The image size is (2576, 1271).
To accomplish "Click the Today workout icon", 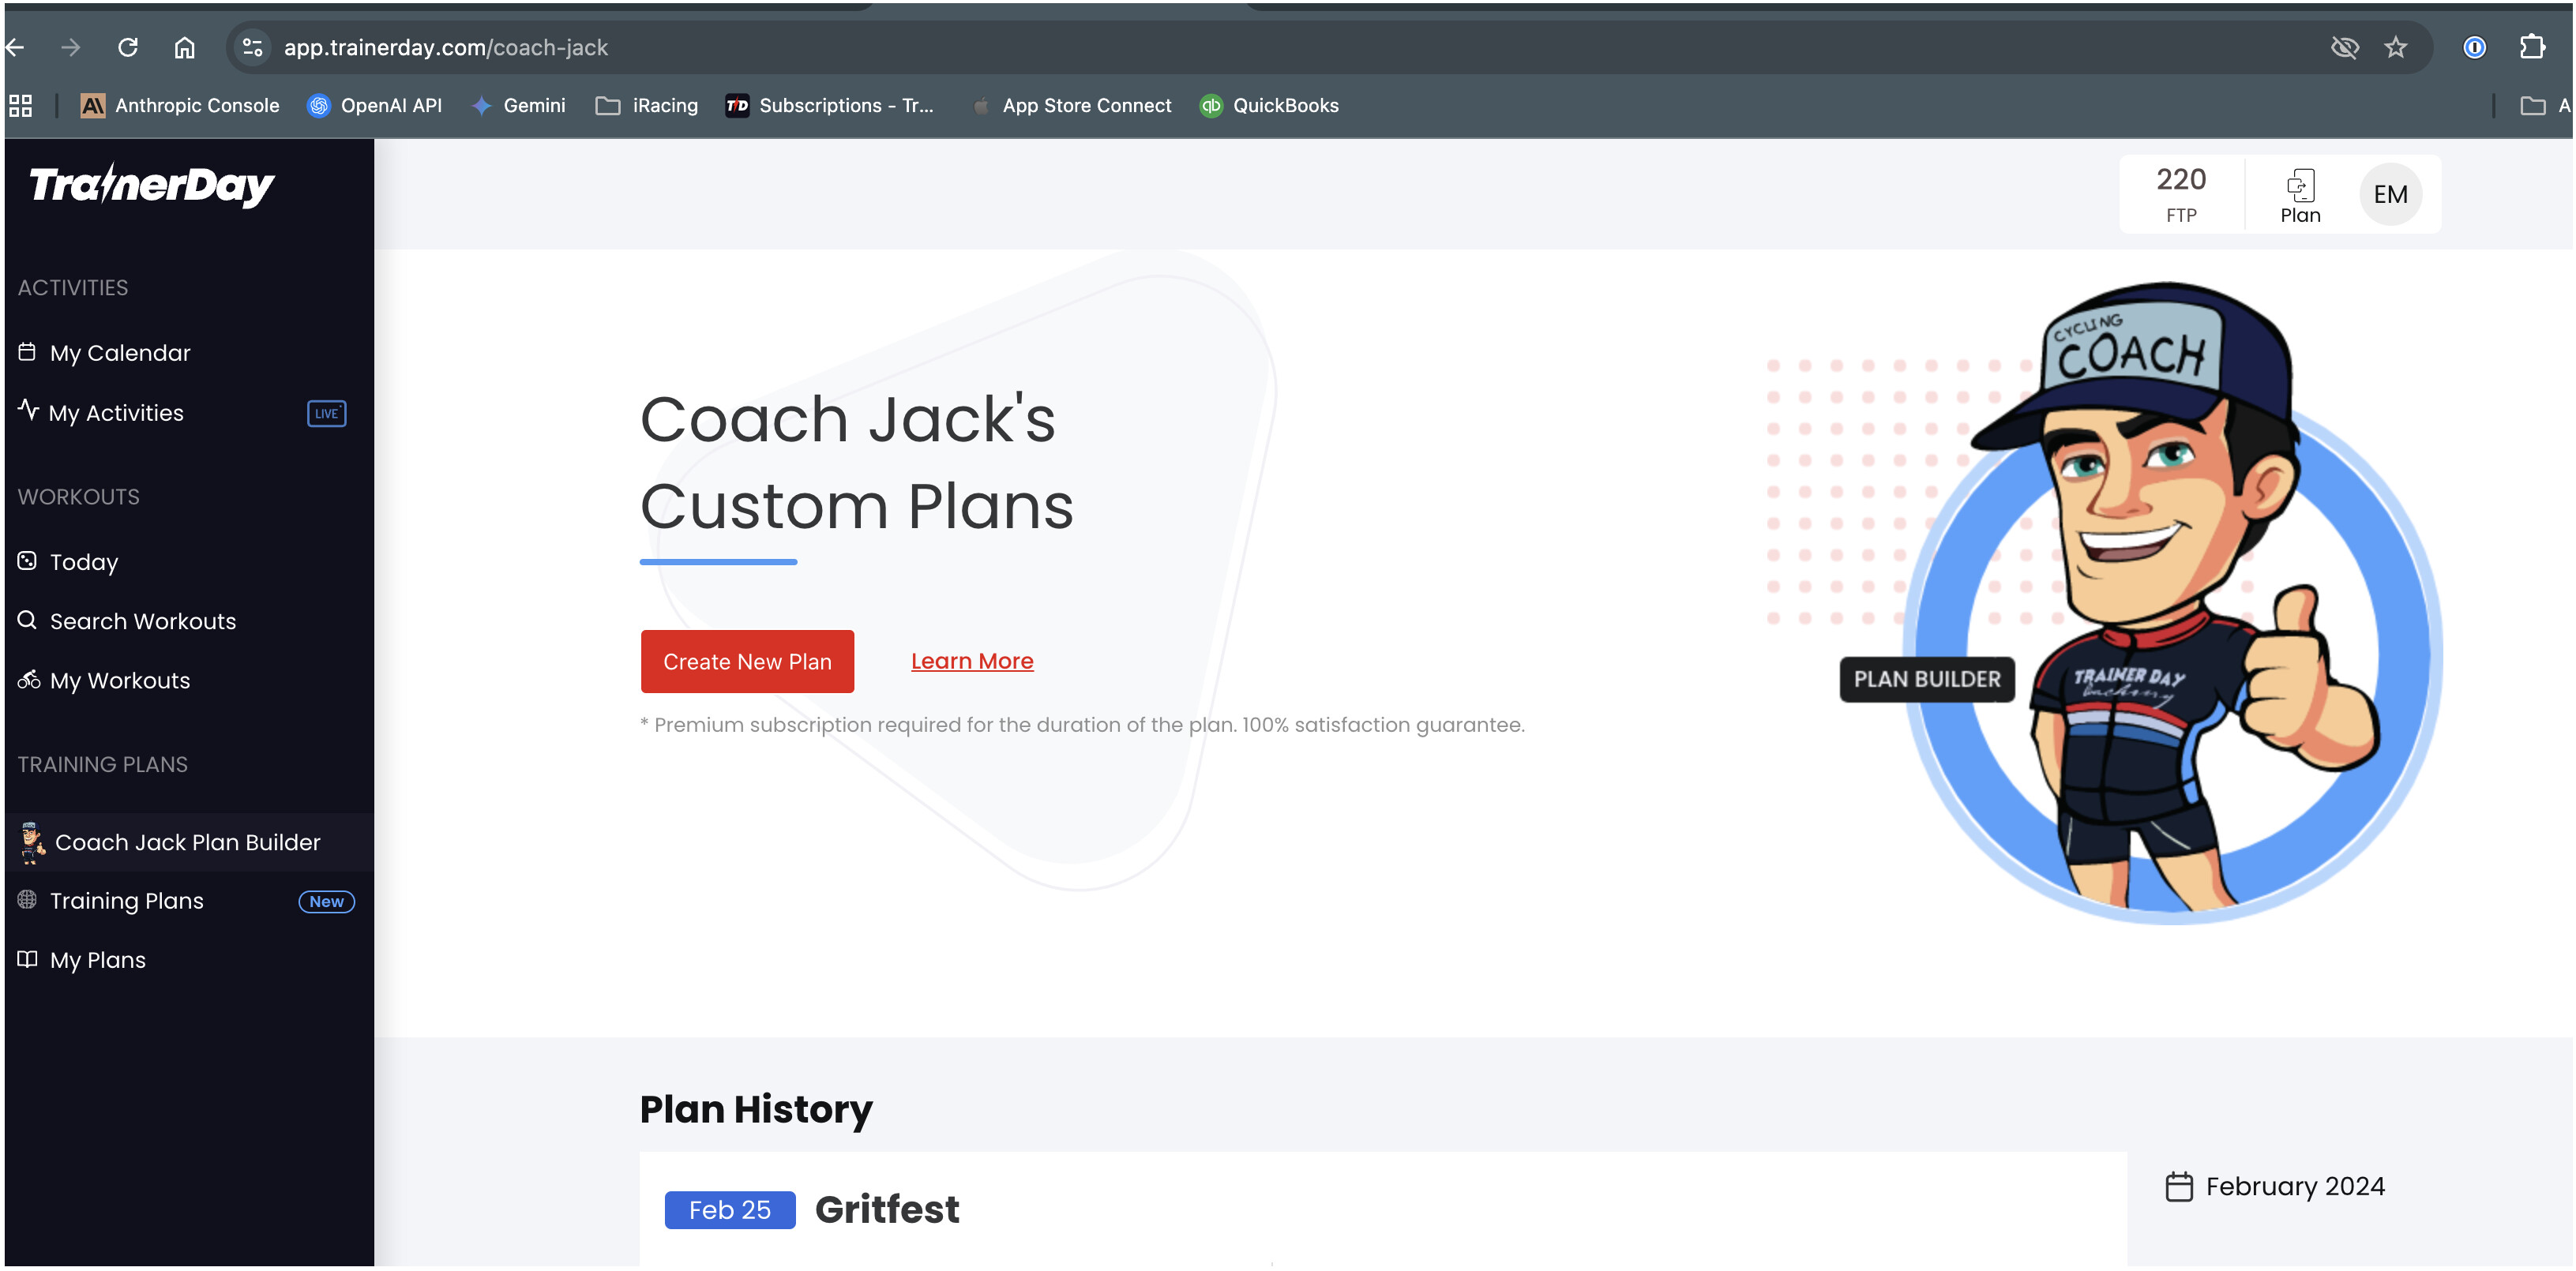I will pos(27,561).
